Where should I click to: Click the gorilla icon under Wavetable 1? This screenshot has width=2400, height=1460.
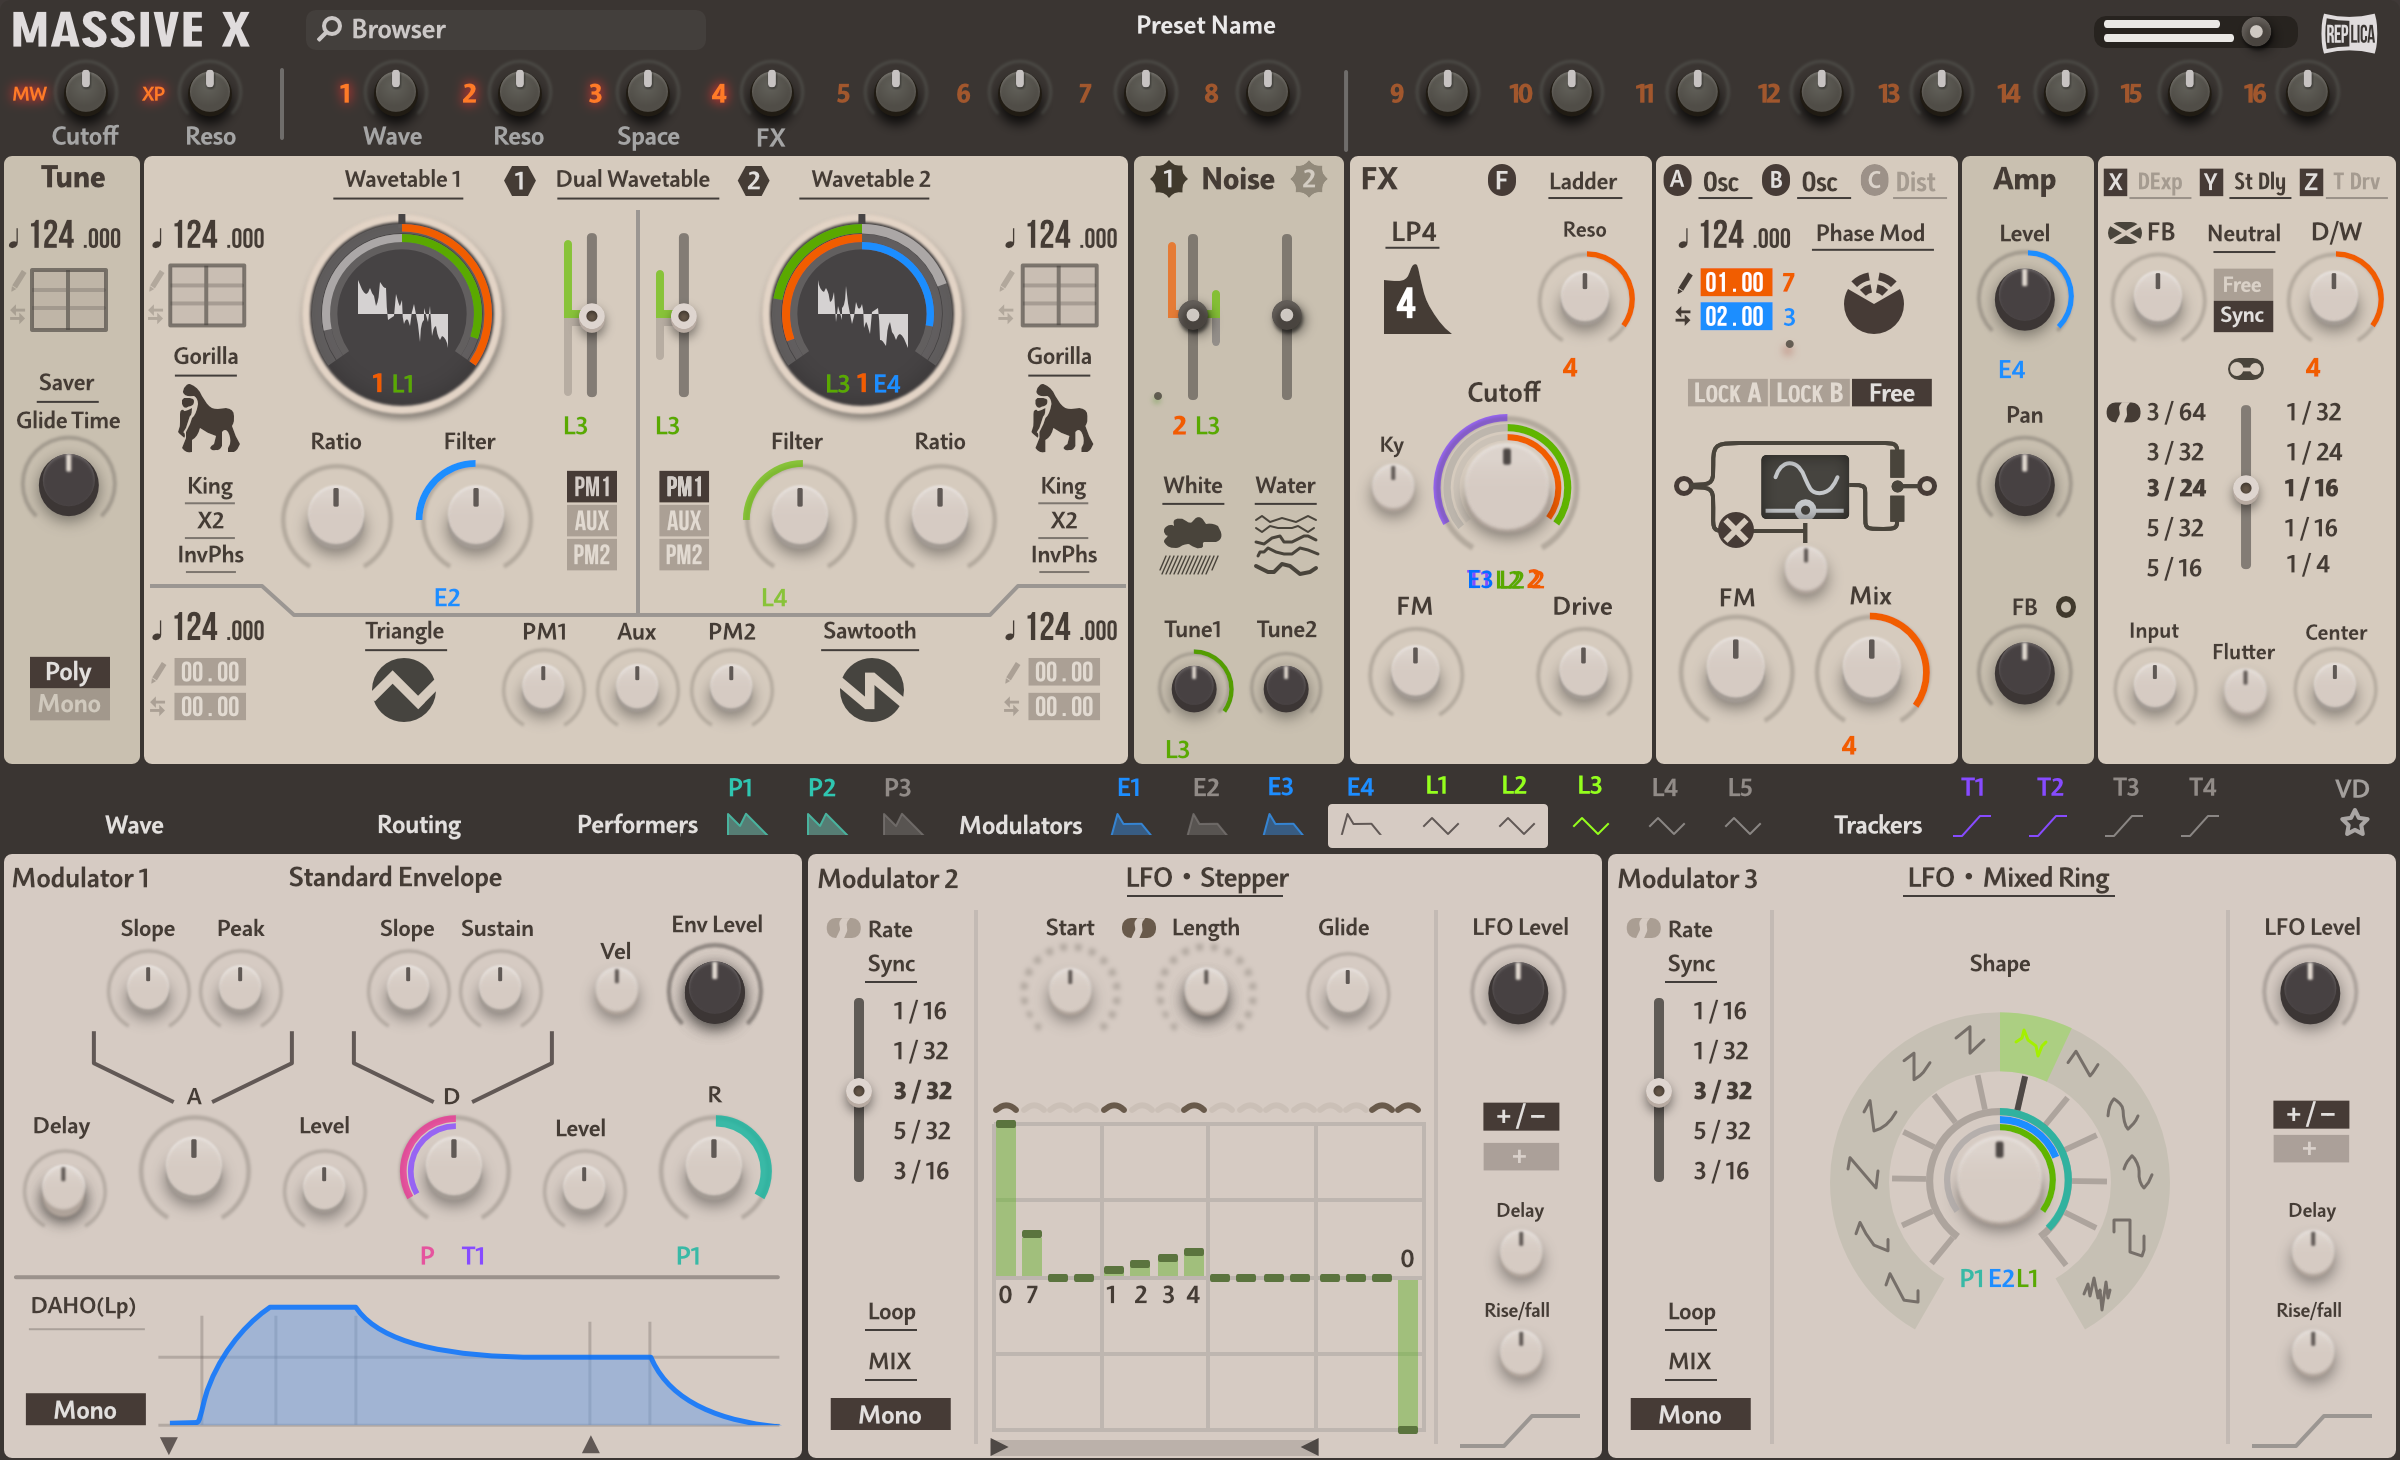pos(208,417)
